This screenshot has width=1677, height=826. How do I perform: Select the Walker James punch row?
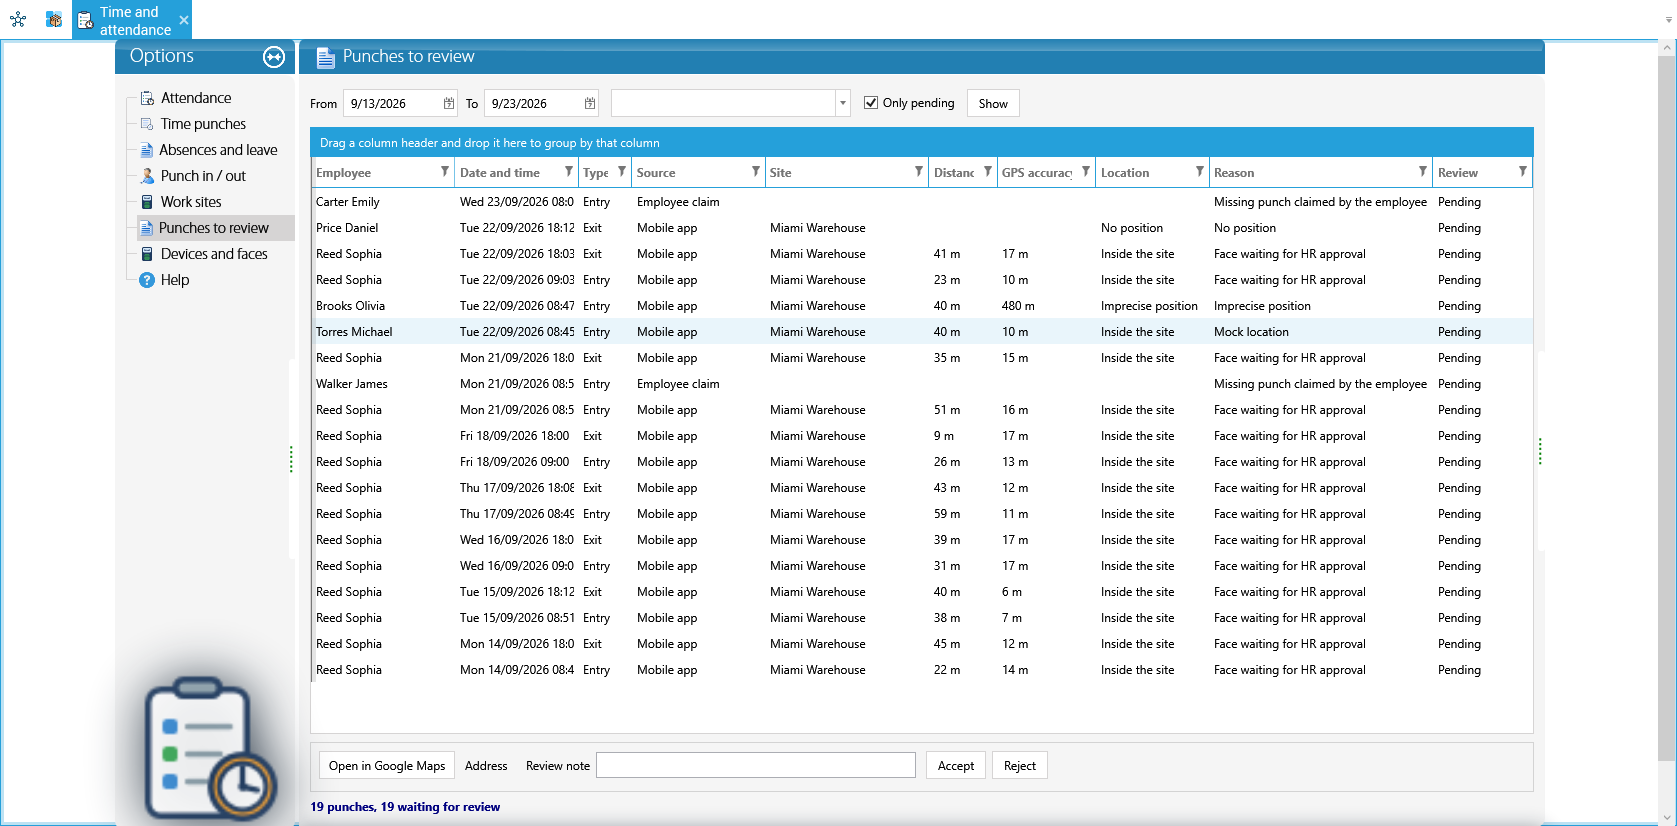921,384
